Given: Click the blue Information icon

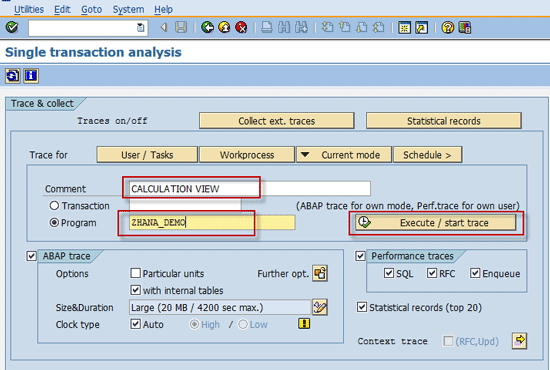Looking at the screenshot, I should click(31, 76).
